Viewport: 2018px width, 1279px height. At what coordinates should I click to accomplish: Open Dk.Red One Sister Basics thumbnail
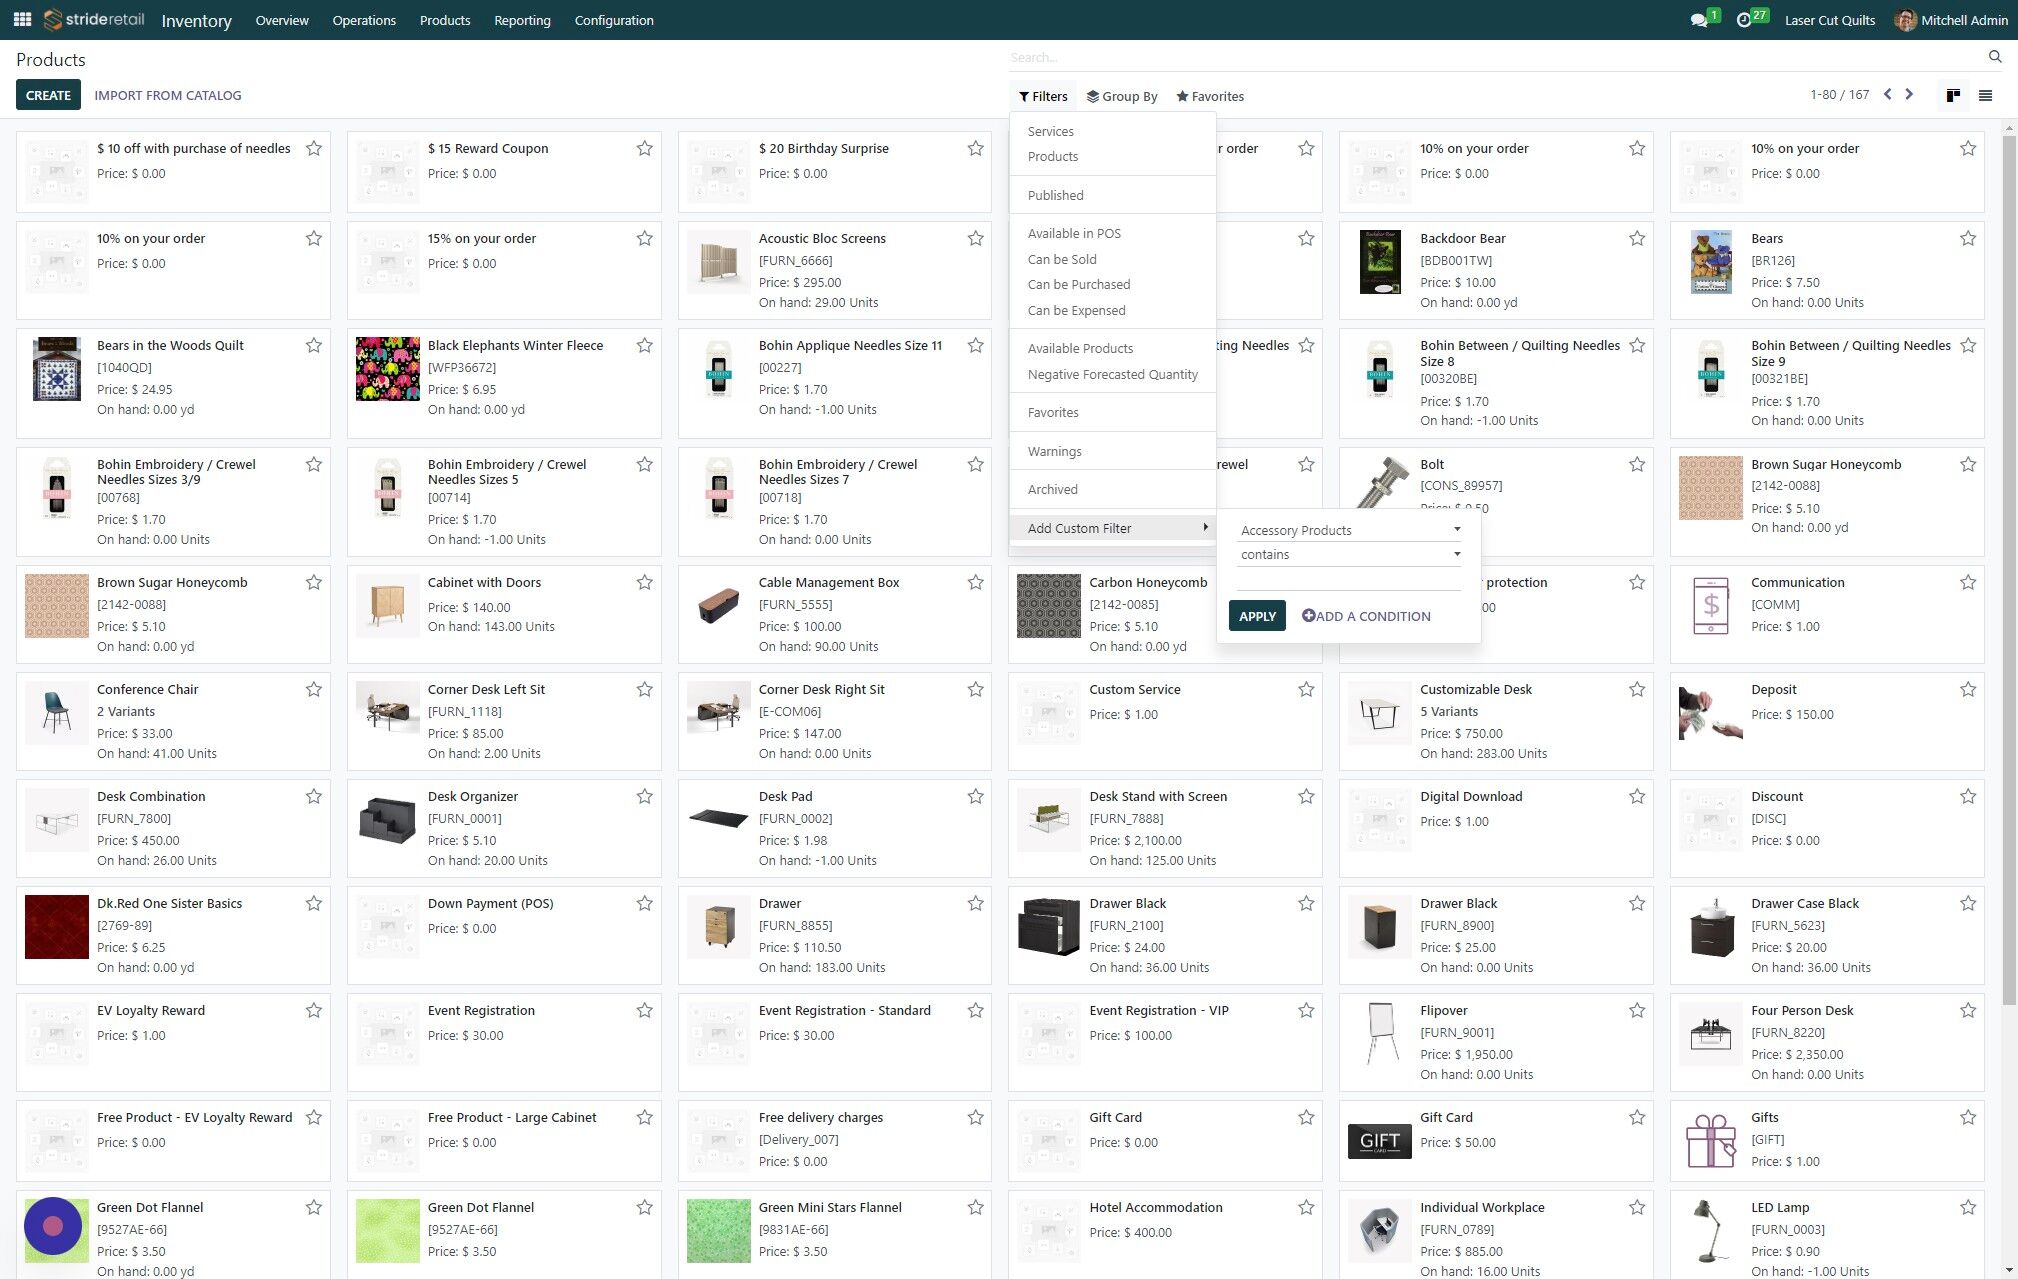[57, 927]
